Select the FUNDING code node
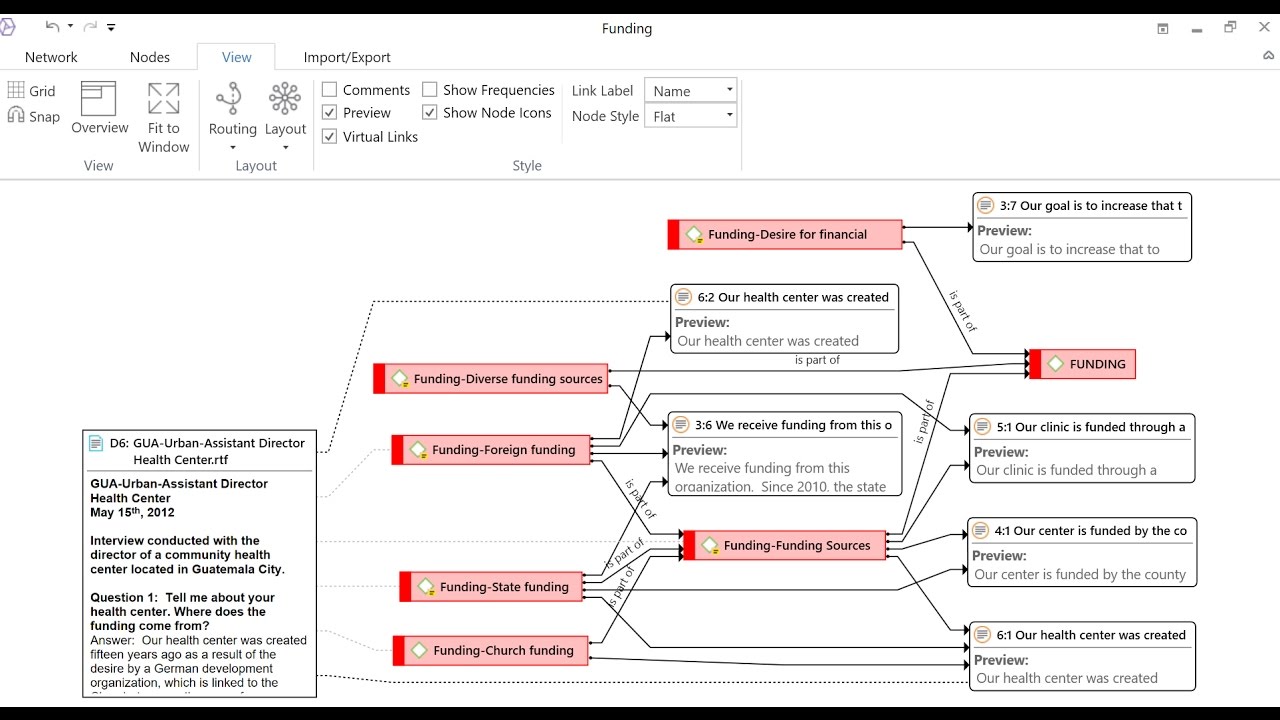Screen dimensions: 1280x720 click(x=1088, y=364)
